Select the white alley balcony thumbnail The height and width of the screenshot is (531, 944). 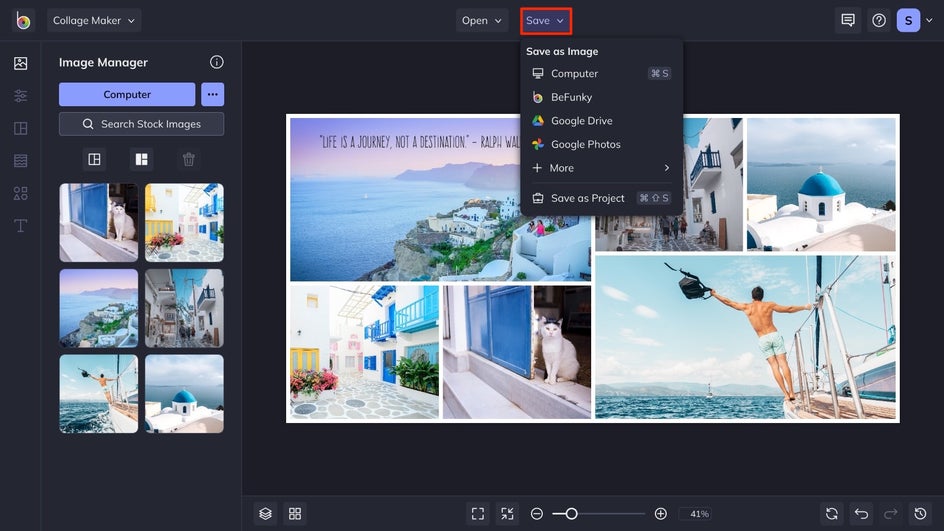tap(184, 308)
